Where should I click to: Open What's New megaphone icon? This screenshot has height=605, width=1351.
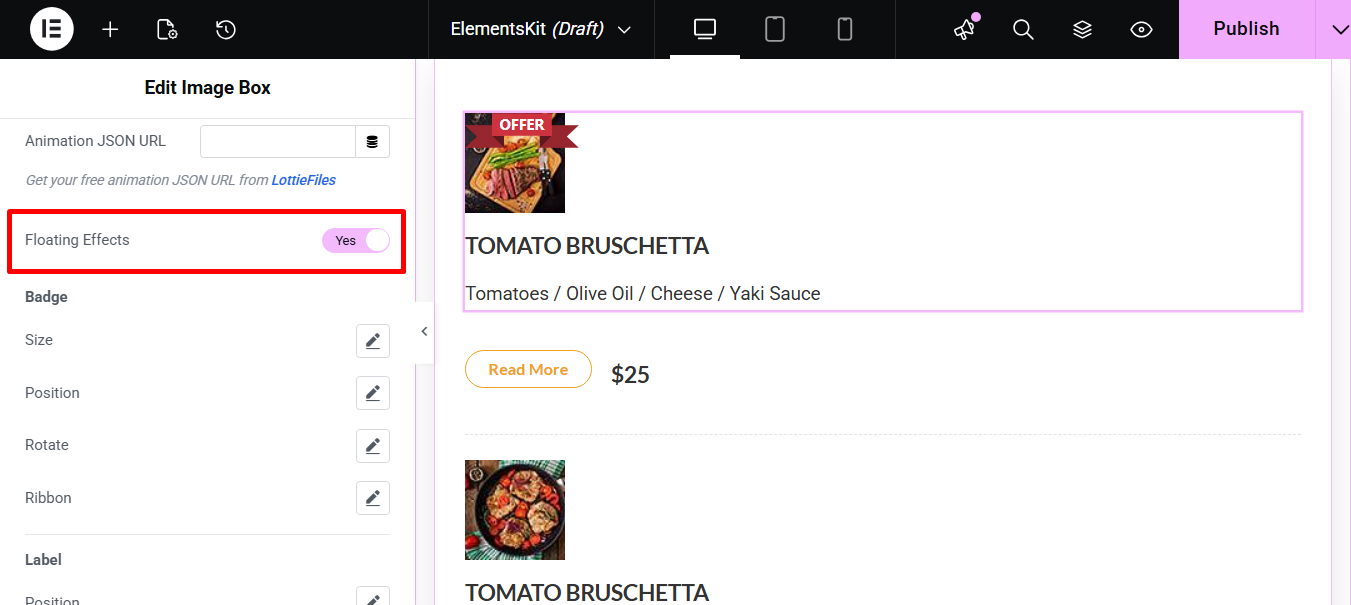point(964,29)
